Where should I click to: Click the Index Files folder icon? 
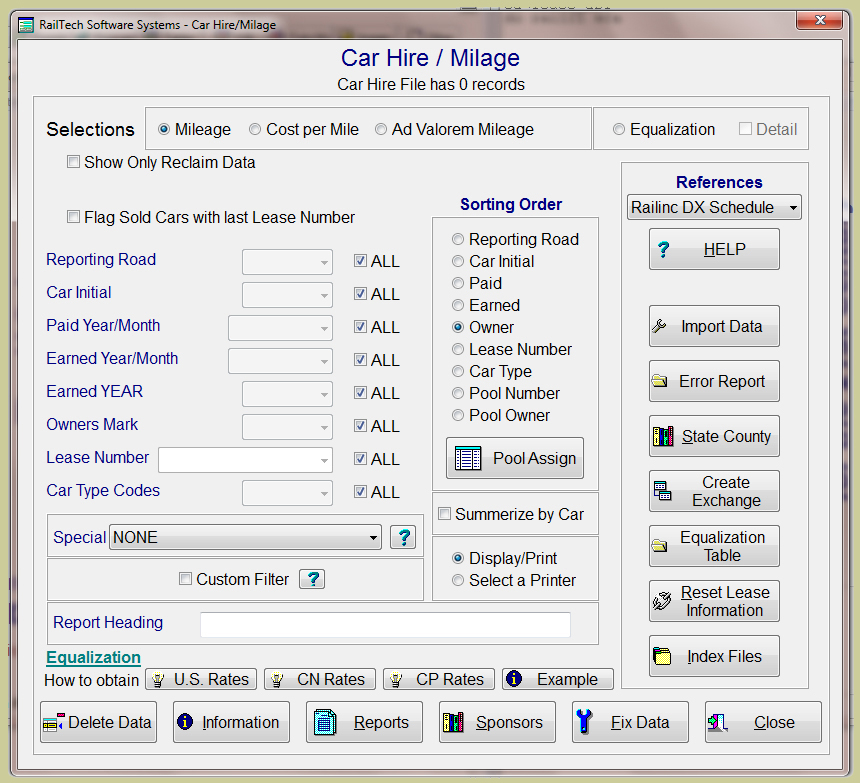click(x=662, y=656)
